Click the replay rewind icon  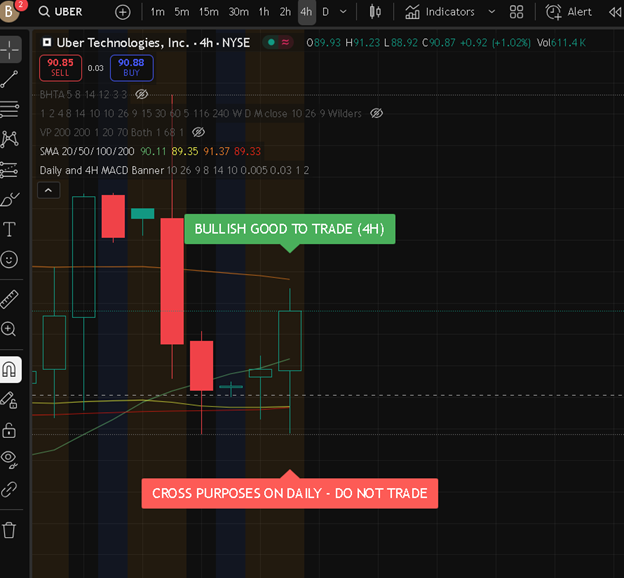click(x=615, y=12)
